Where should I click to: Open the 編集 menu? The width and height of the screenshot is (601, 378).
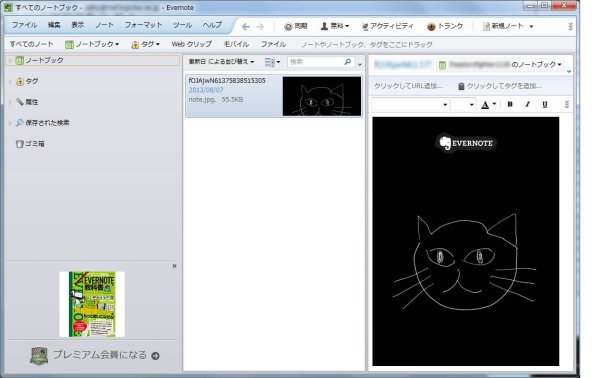54,25
